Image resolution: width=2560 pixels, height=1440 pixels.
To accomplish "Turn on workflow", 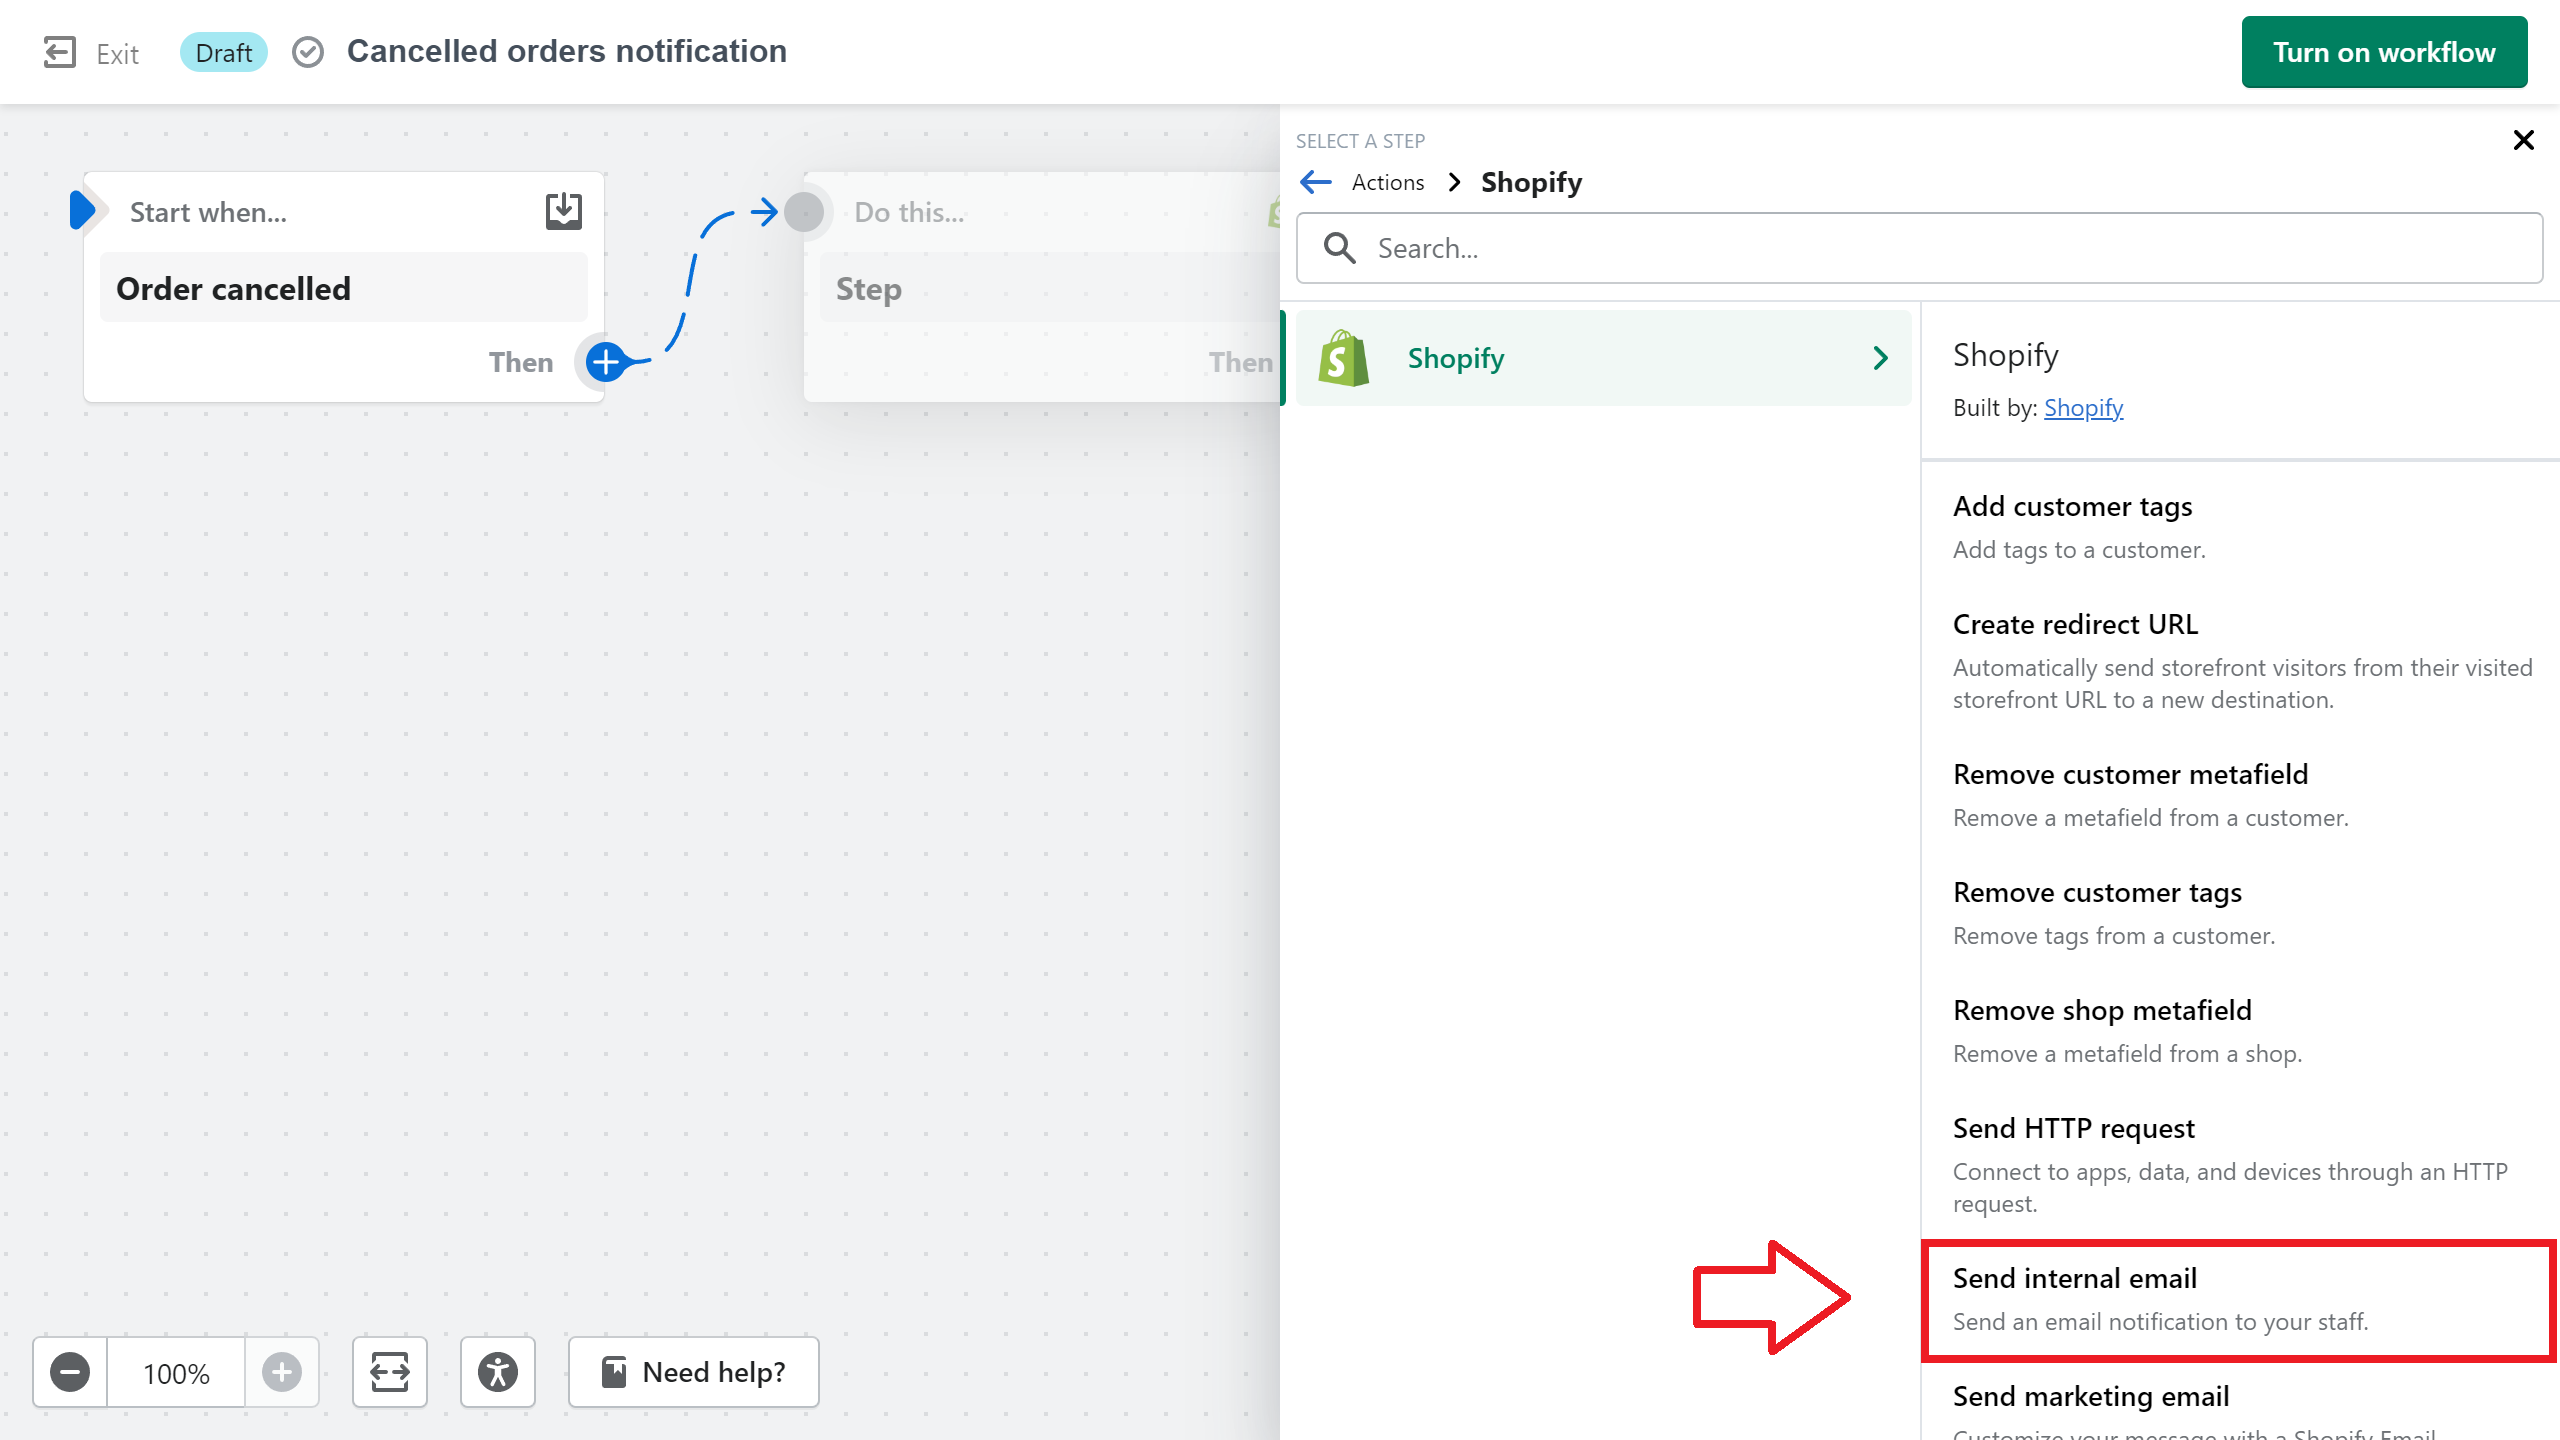I will point(2384,52).
